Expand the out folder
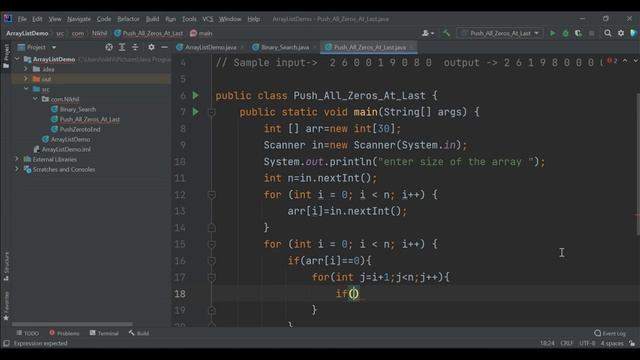 point(26,79)
